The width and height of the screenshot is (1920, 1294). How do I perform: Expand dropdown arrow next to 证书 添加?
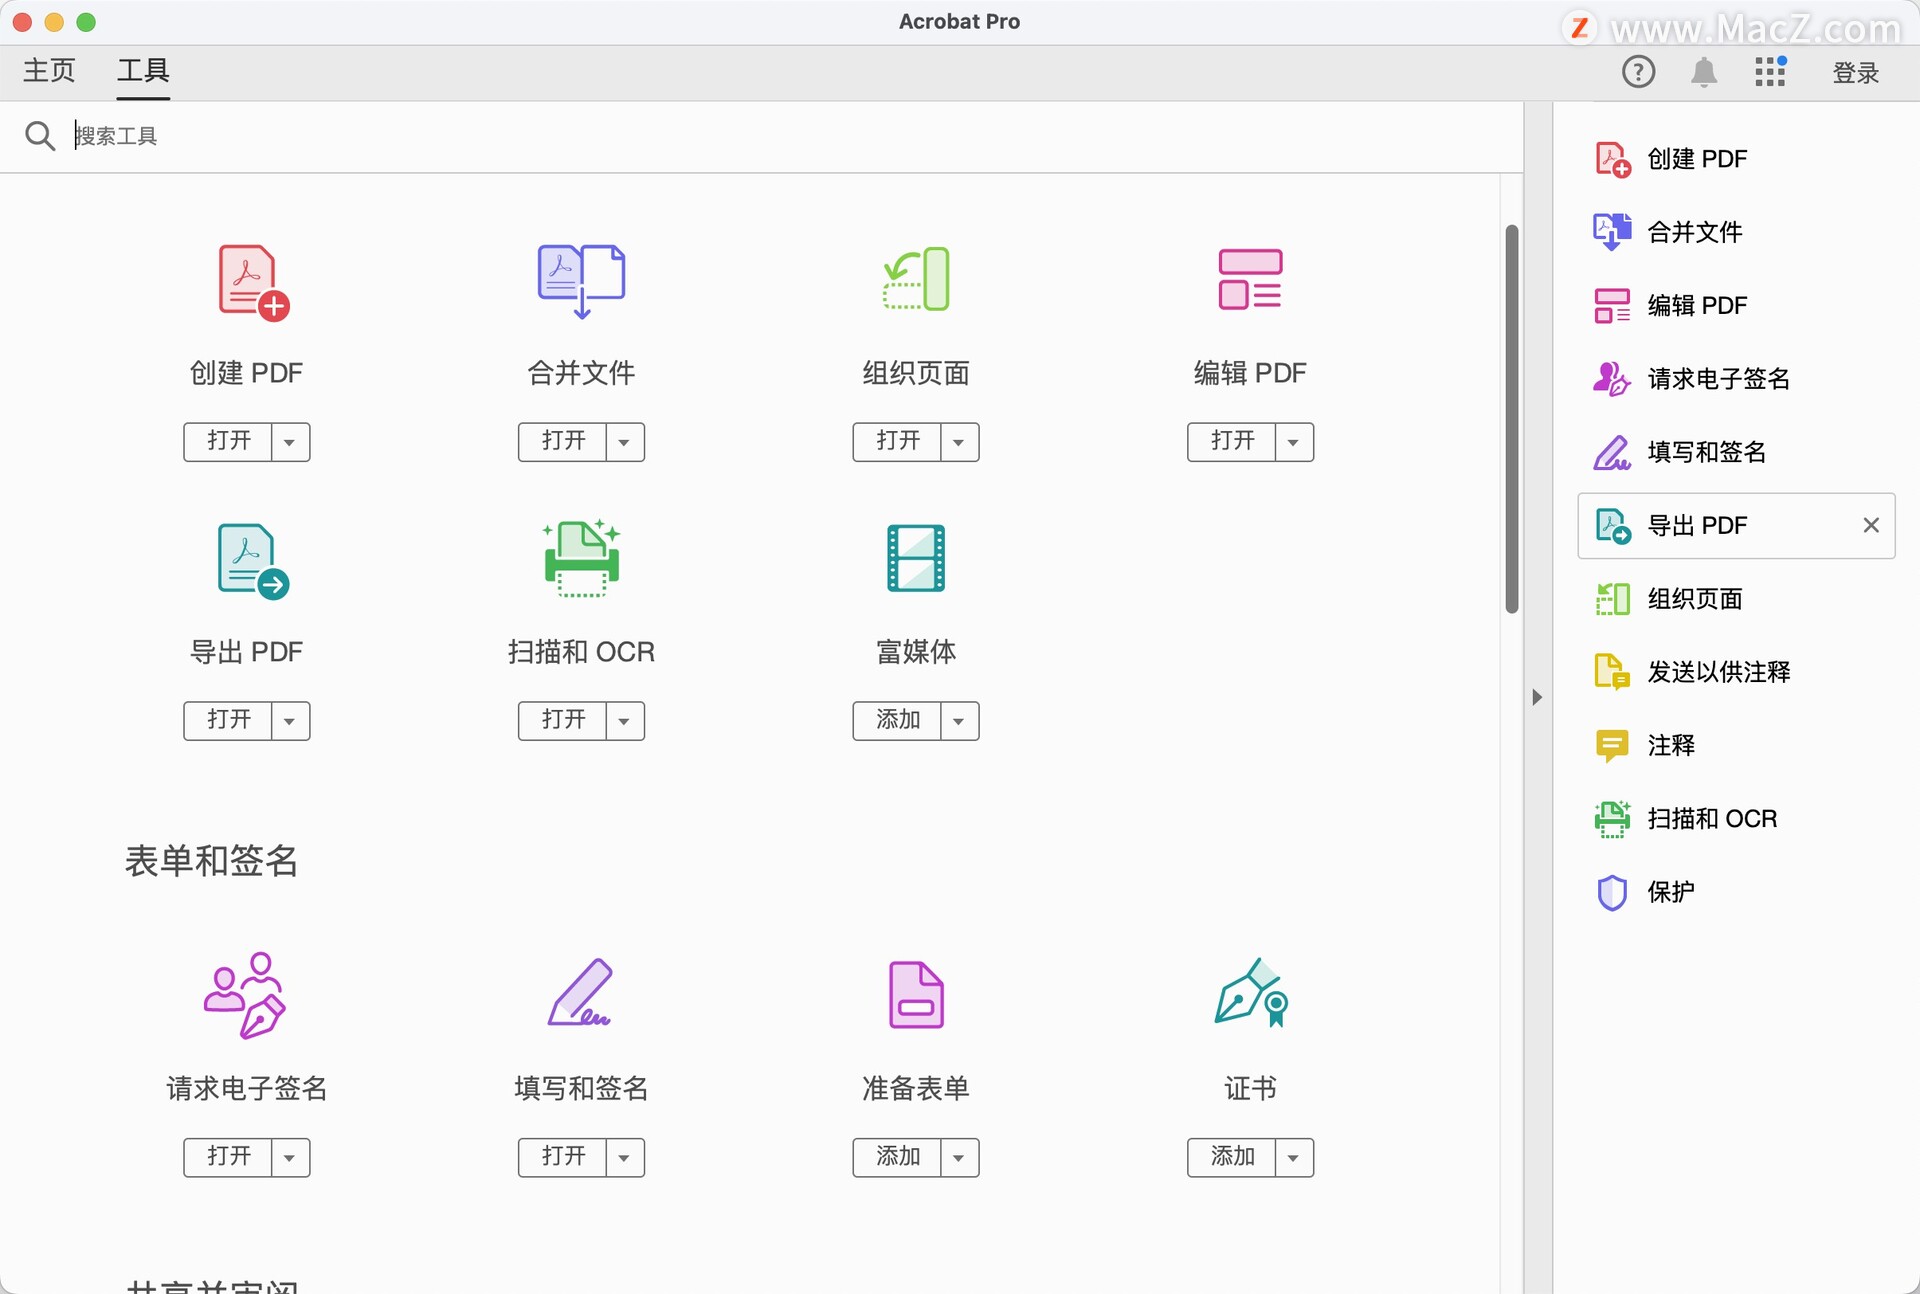(x=1294, y=1158)
